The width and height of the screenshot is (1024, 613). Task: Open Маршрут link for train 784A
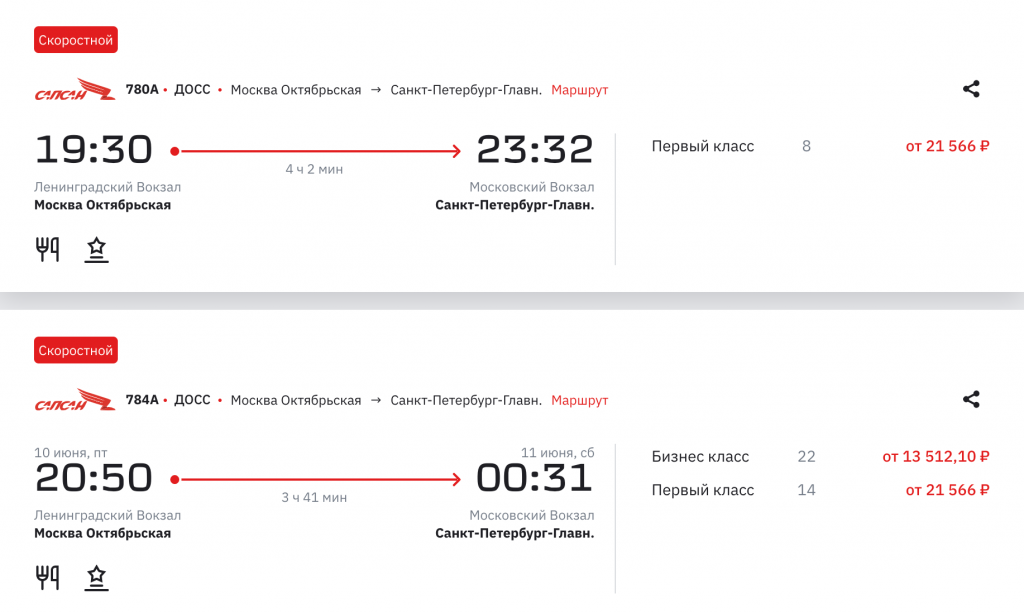(x=579, y=400)
